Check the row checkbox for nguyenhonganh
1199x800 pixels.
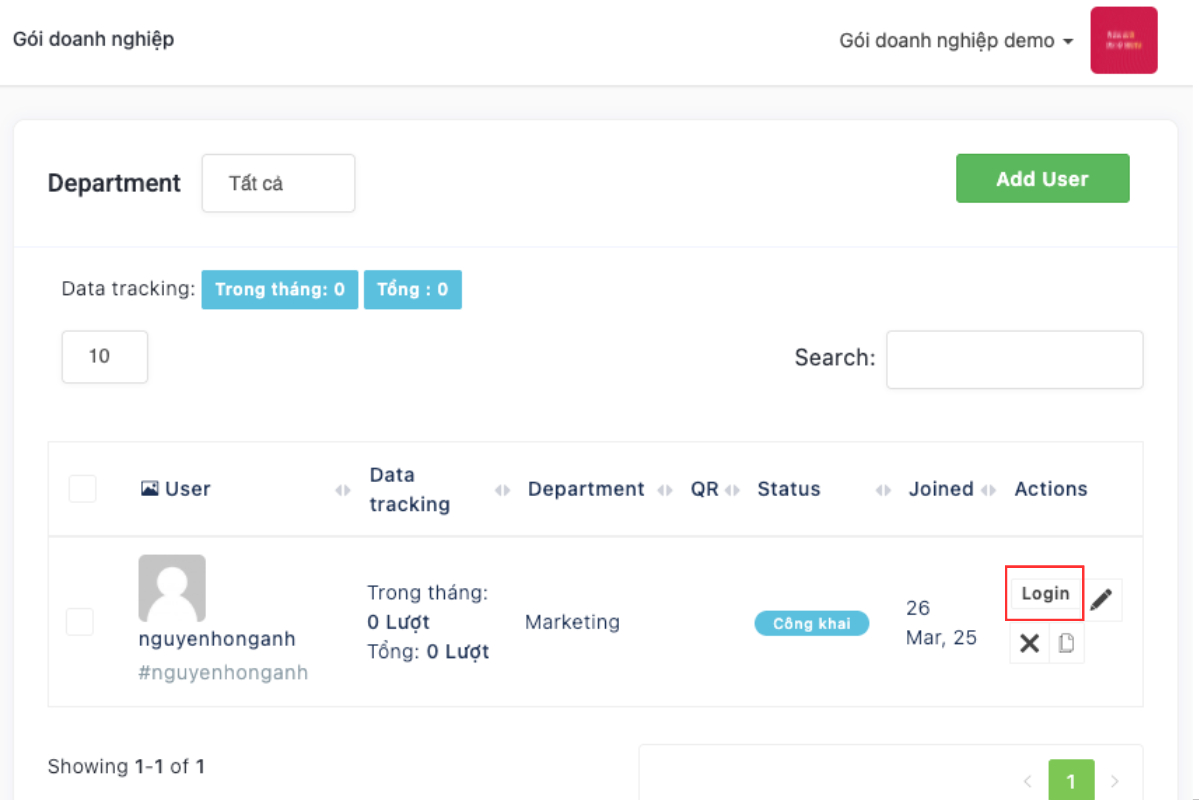click(x=80, y=622)
